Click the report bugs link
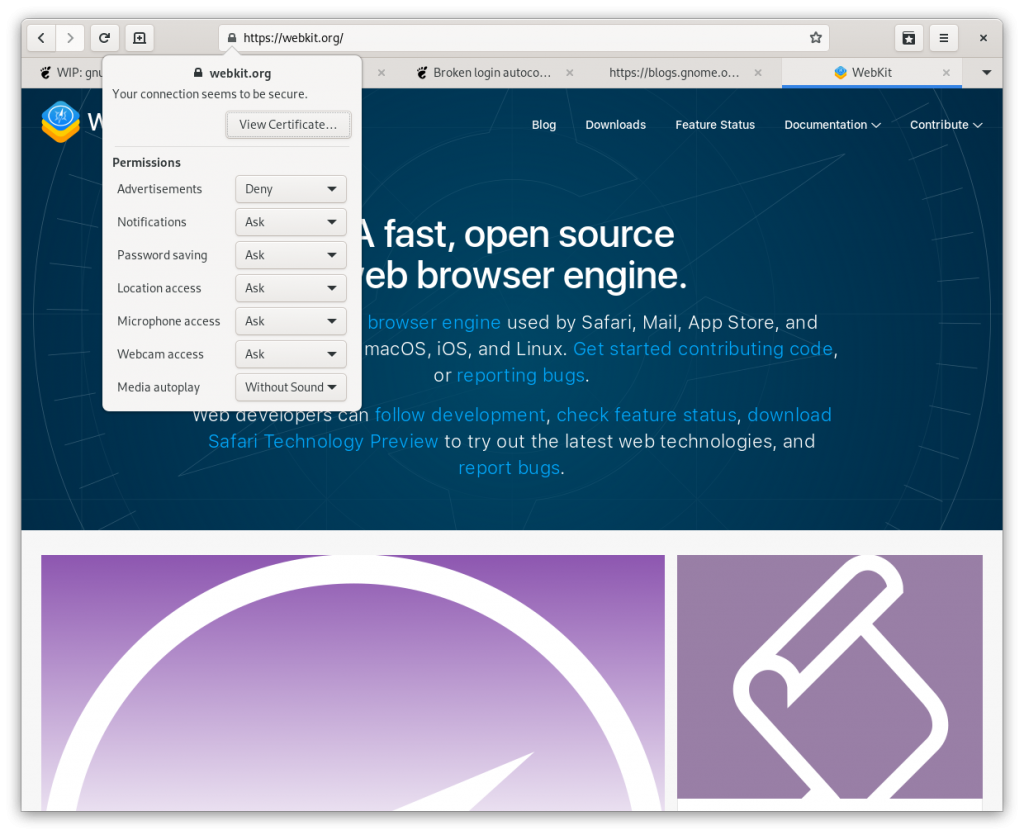1024x835 pixels. [x=509, y=469]
